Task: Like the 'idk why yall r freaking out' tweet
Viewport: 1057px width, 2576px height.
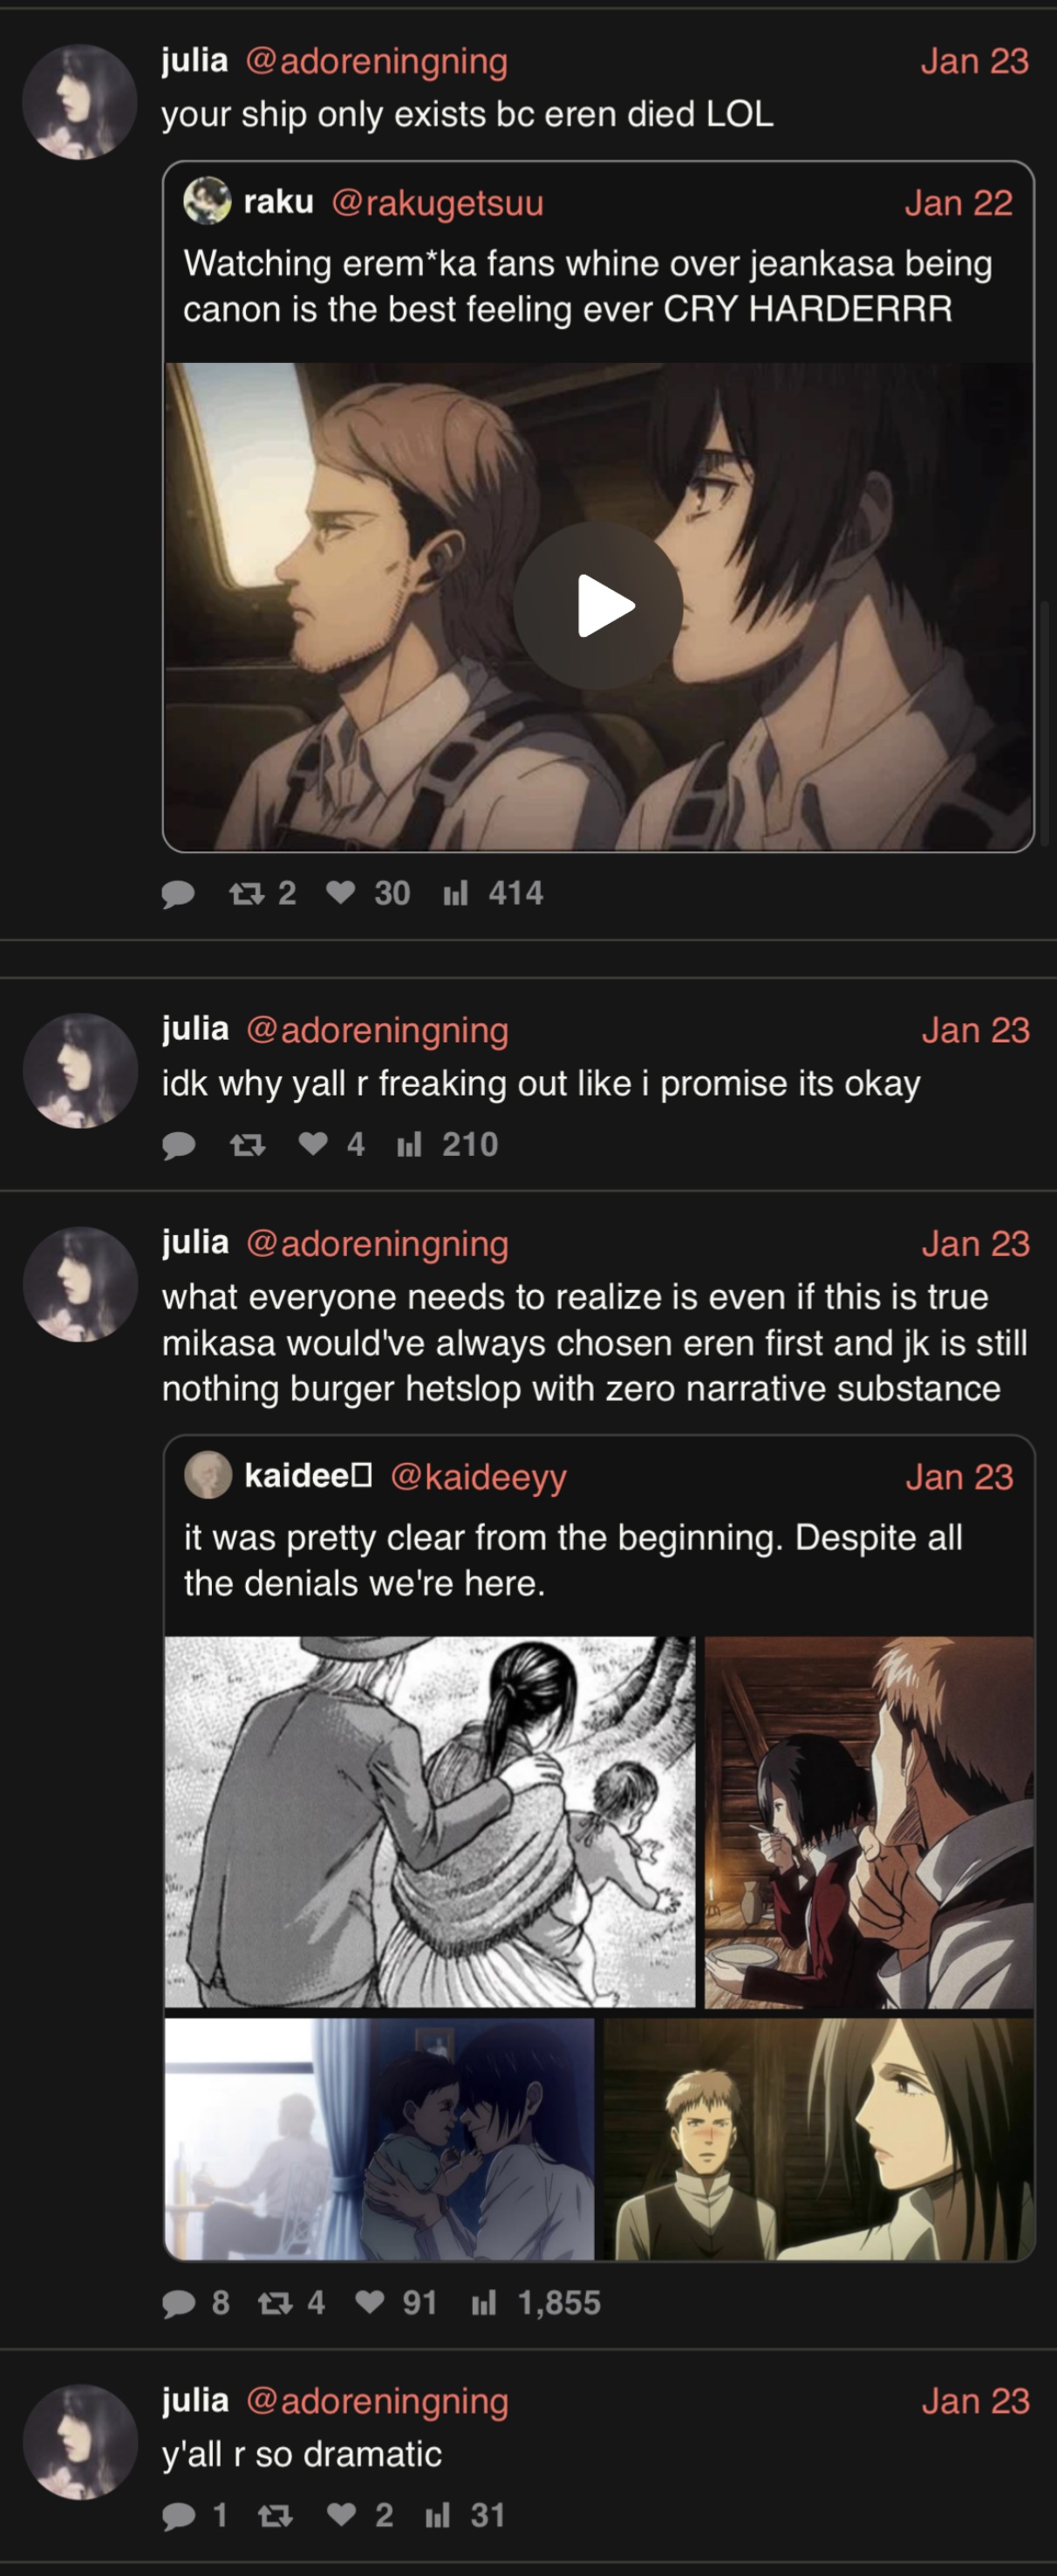Action: pos(331,1144)
